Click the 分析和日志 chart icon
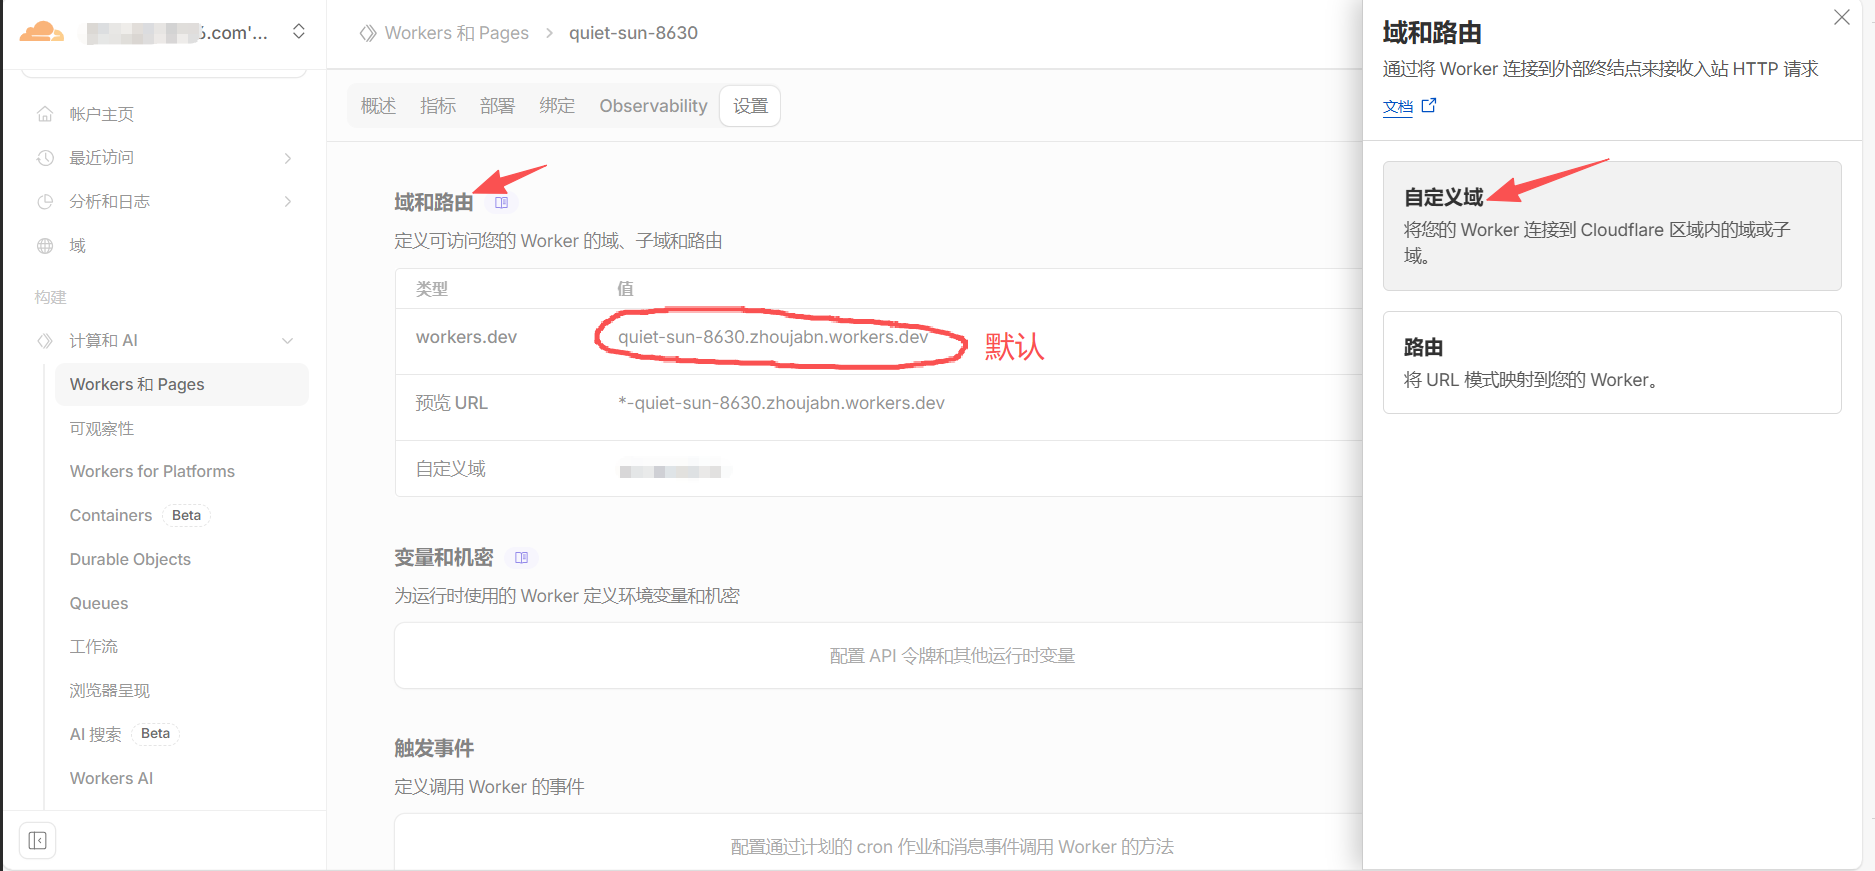The image size is (1875, 871). tap(45, 202)
